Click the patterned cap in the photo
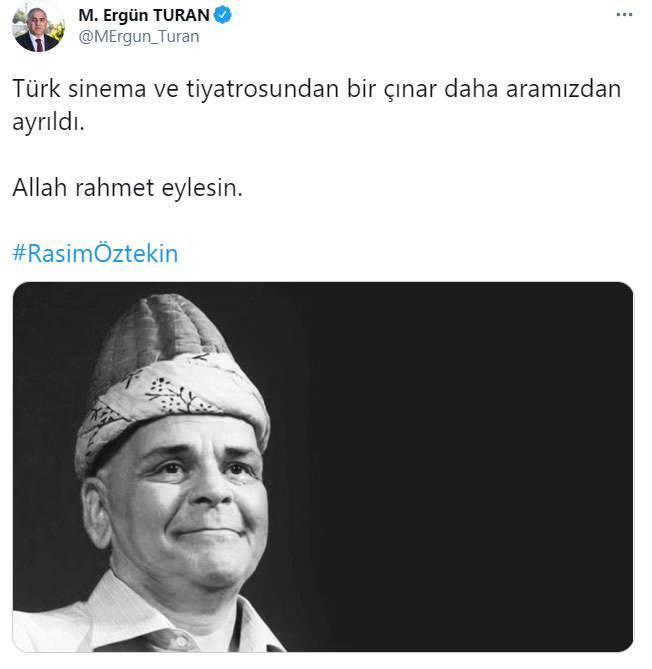Viewport: 652px width, 669px height. click(172, 380)
